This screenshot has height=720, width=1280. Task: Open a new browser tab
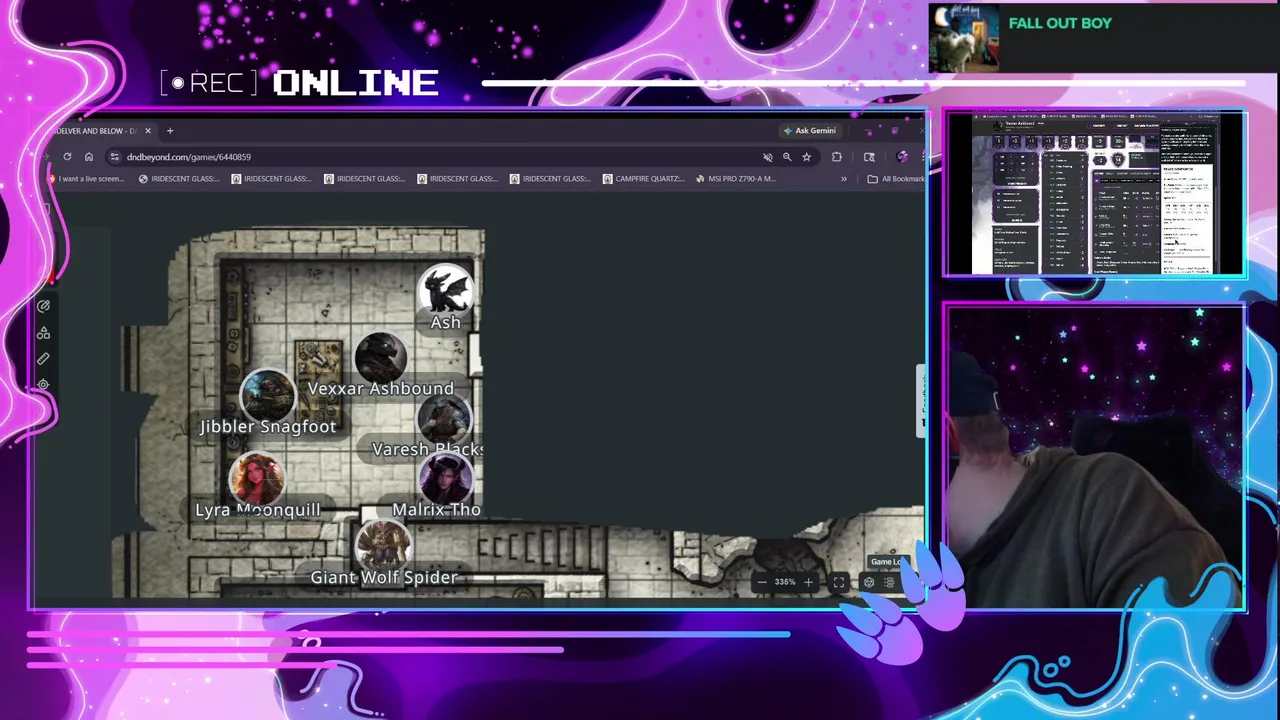coord(170,131)
